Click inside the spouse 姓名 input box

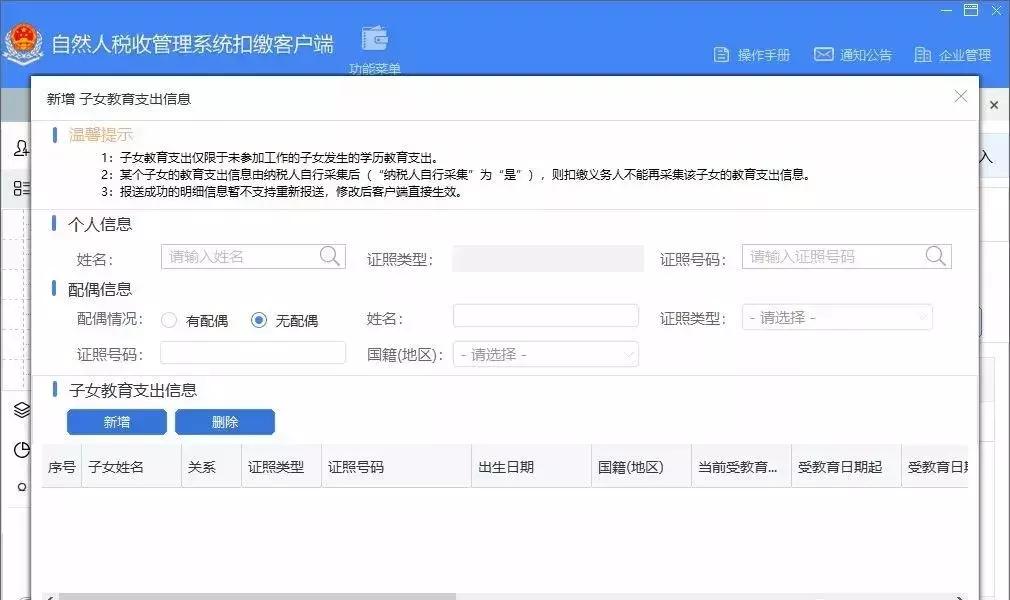click(545, 315)
